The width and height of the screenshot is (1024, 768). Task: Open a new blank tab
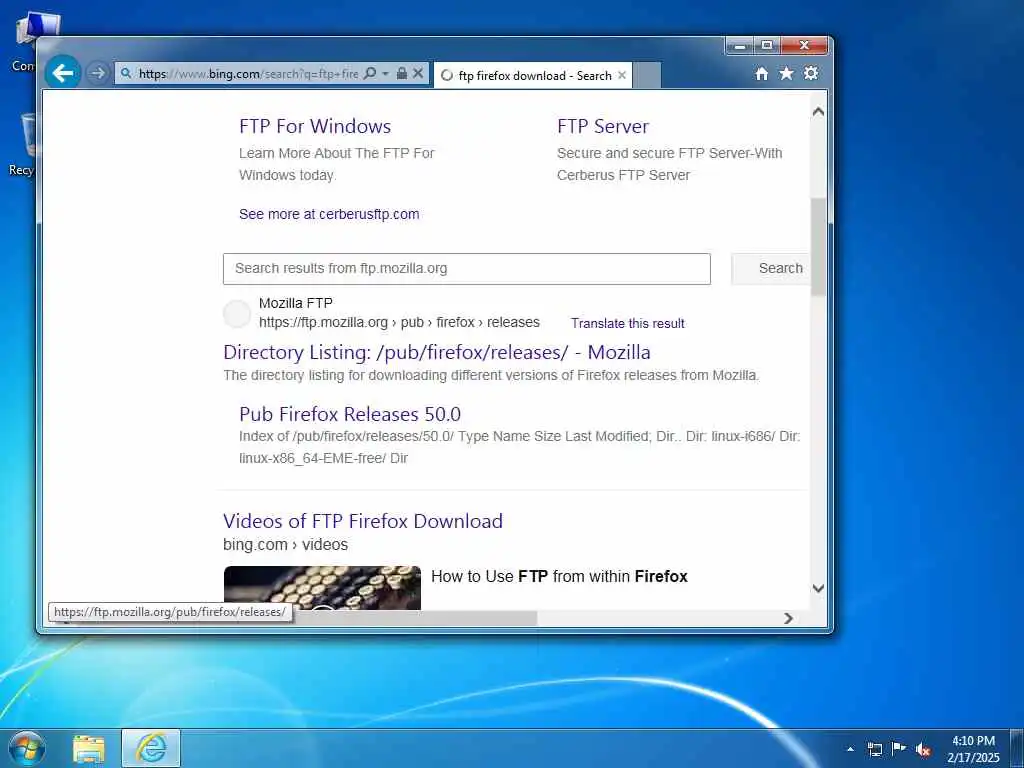coord(647,75)
